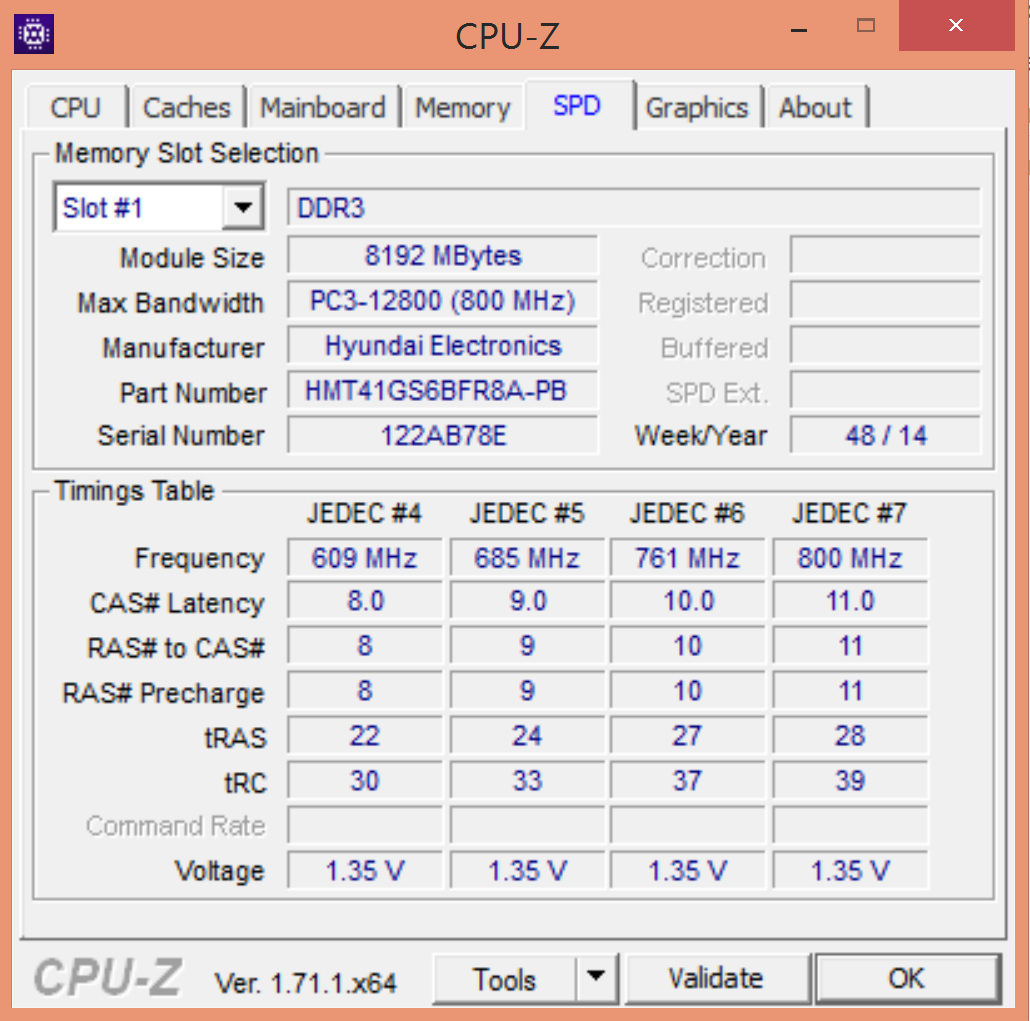
Task: Click the CAS# Latency value 9.0
Action: (527, 601)
